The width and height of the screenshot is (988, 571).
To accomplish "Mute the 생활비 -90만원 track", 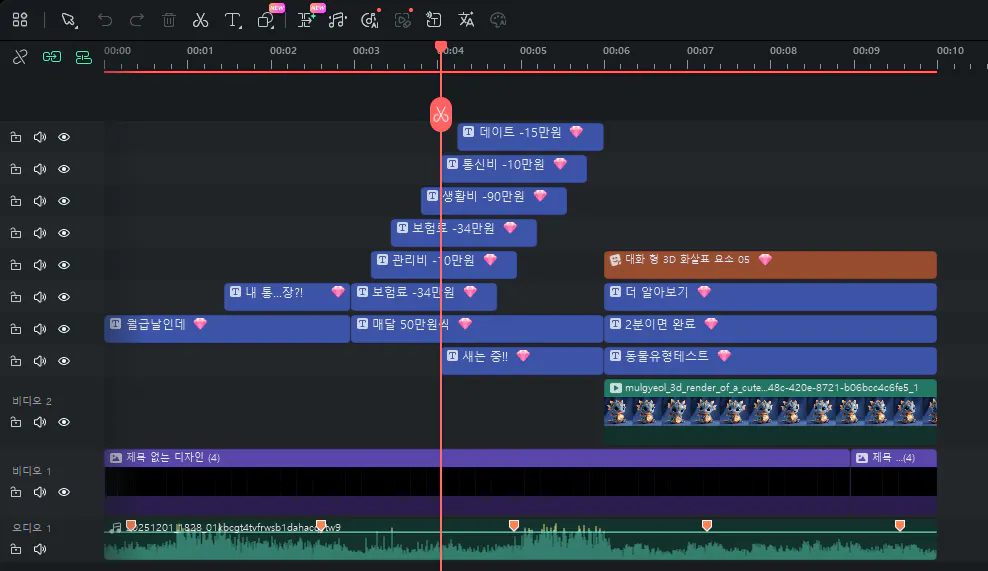I will tap(40, 201).
